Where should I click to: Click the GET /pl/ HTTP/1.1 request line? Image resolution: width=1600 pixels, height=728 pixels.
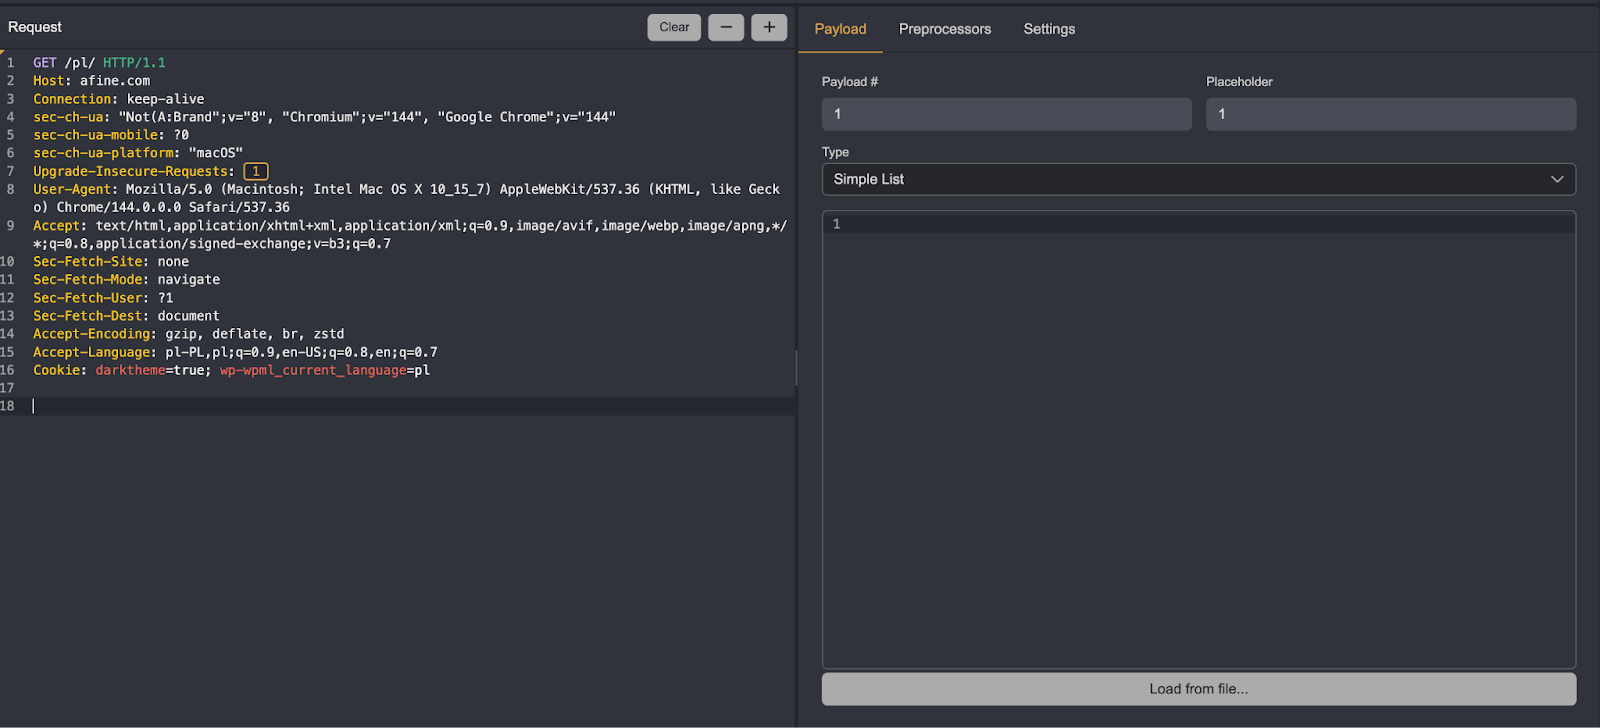click(99, 62)
